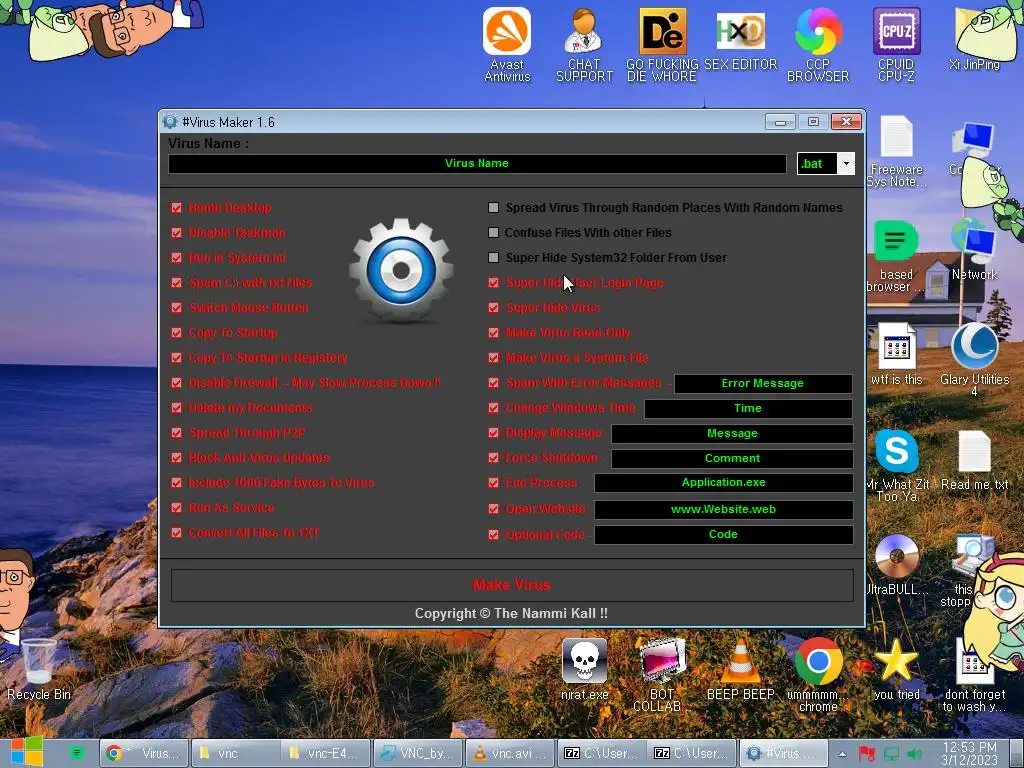Image resolution: width=1024 pixels, height=768 pixels.
Task: Click the Make Virus button
Action: point(512,584)
